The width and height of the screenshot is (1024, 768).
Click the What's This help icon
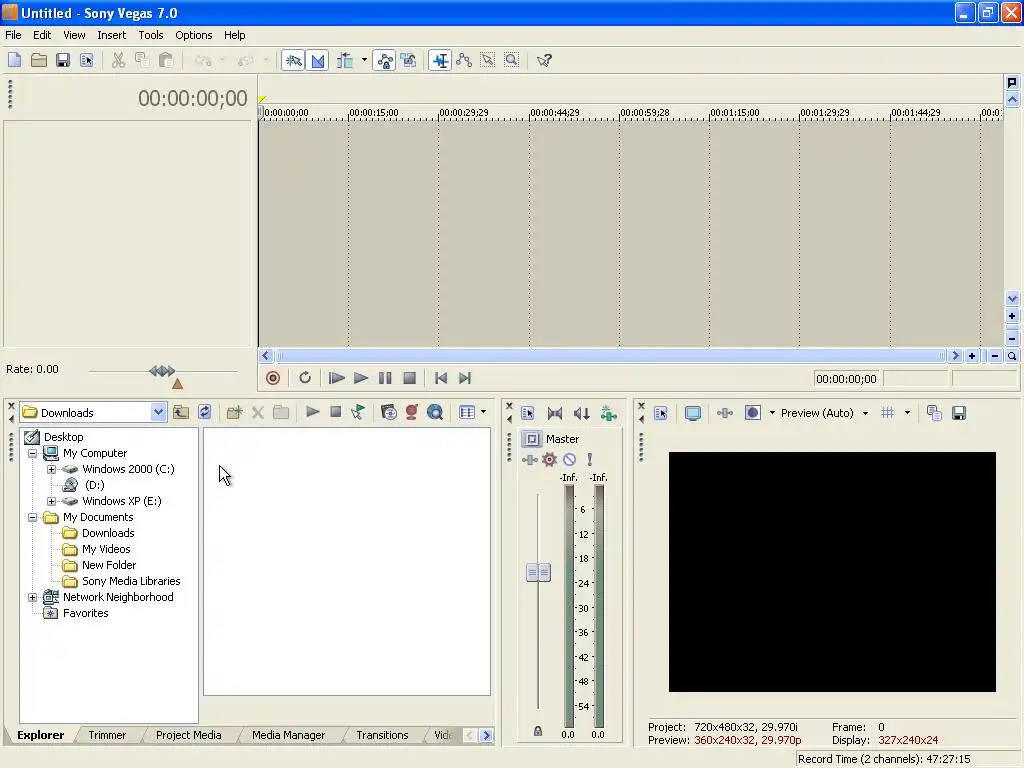[x=544, y=61]
